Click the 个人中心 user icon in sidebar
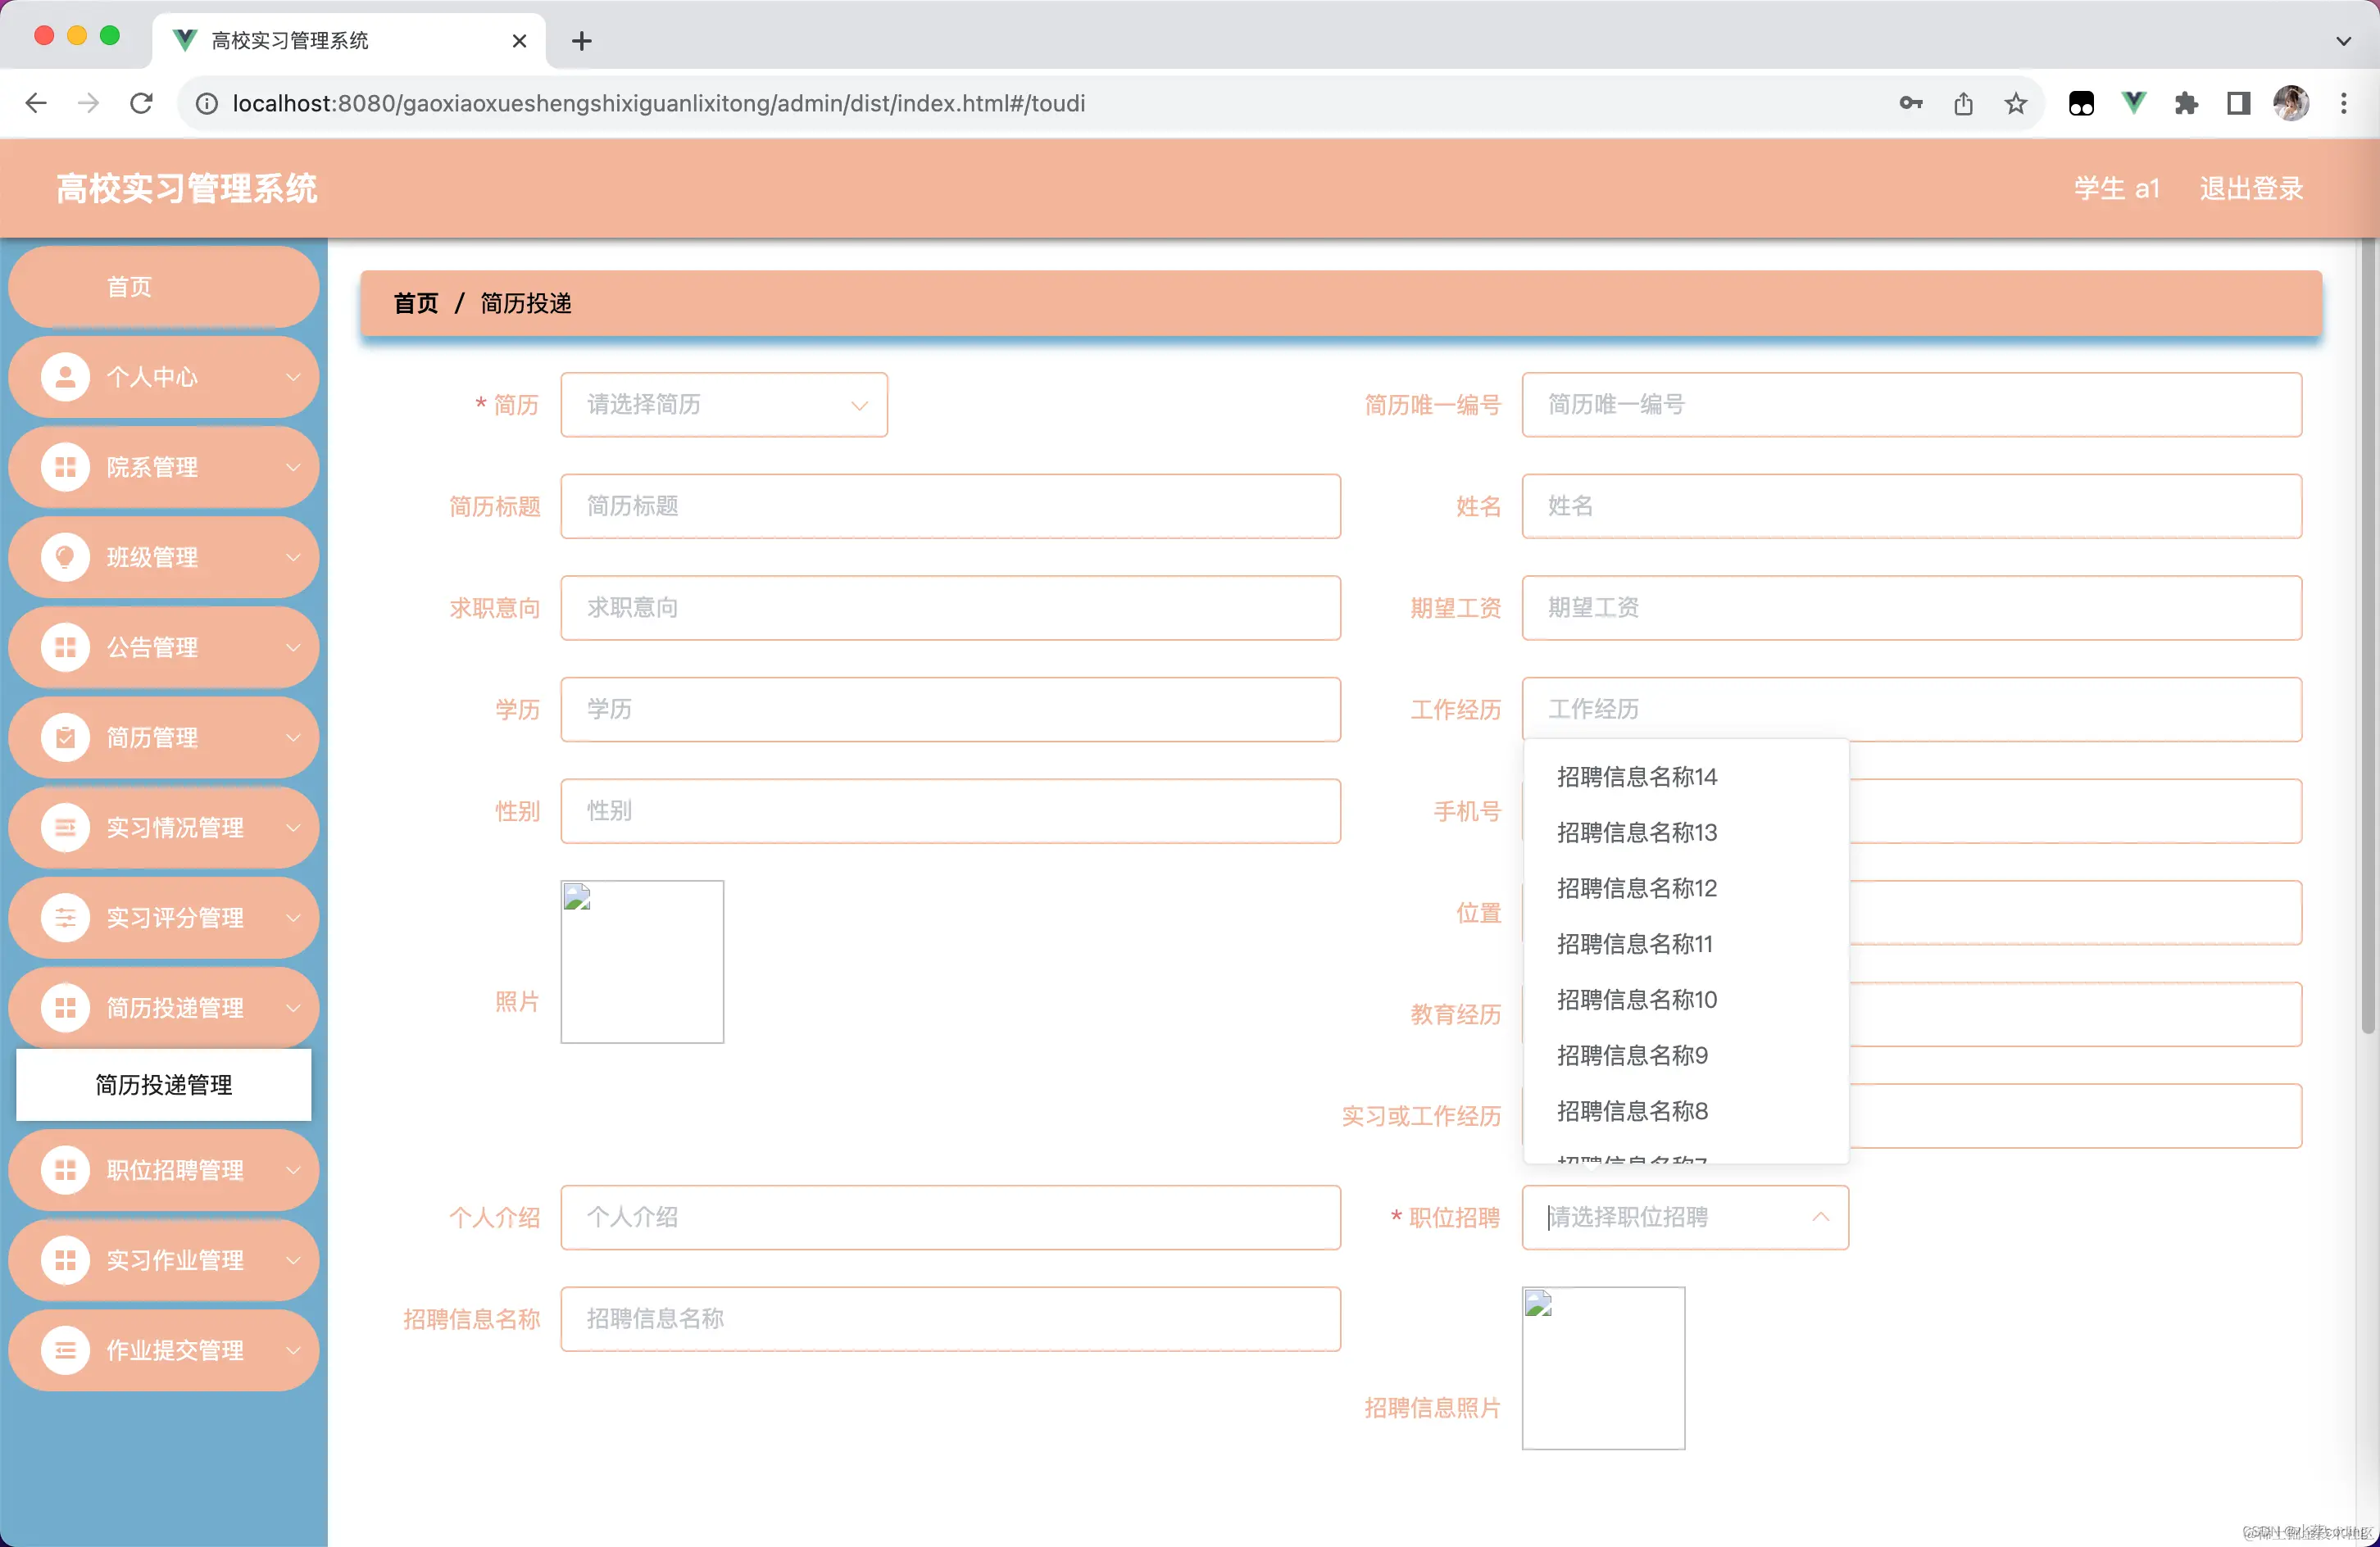The height and width of the screenshot is (1547, 2380). pyautogui.click(x=65, y=377)
